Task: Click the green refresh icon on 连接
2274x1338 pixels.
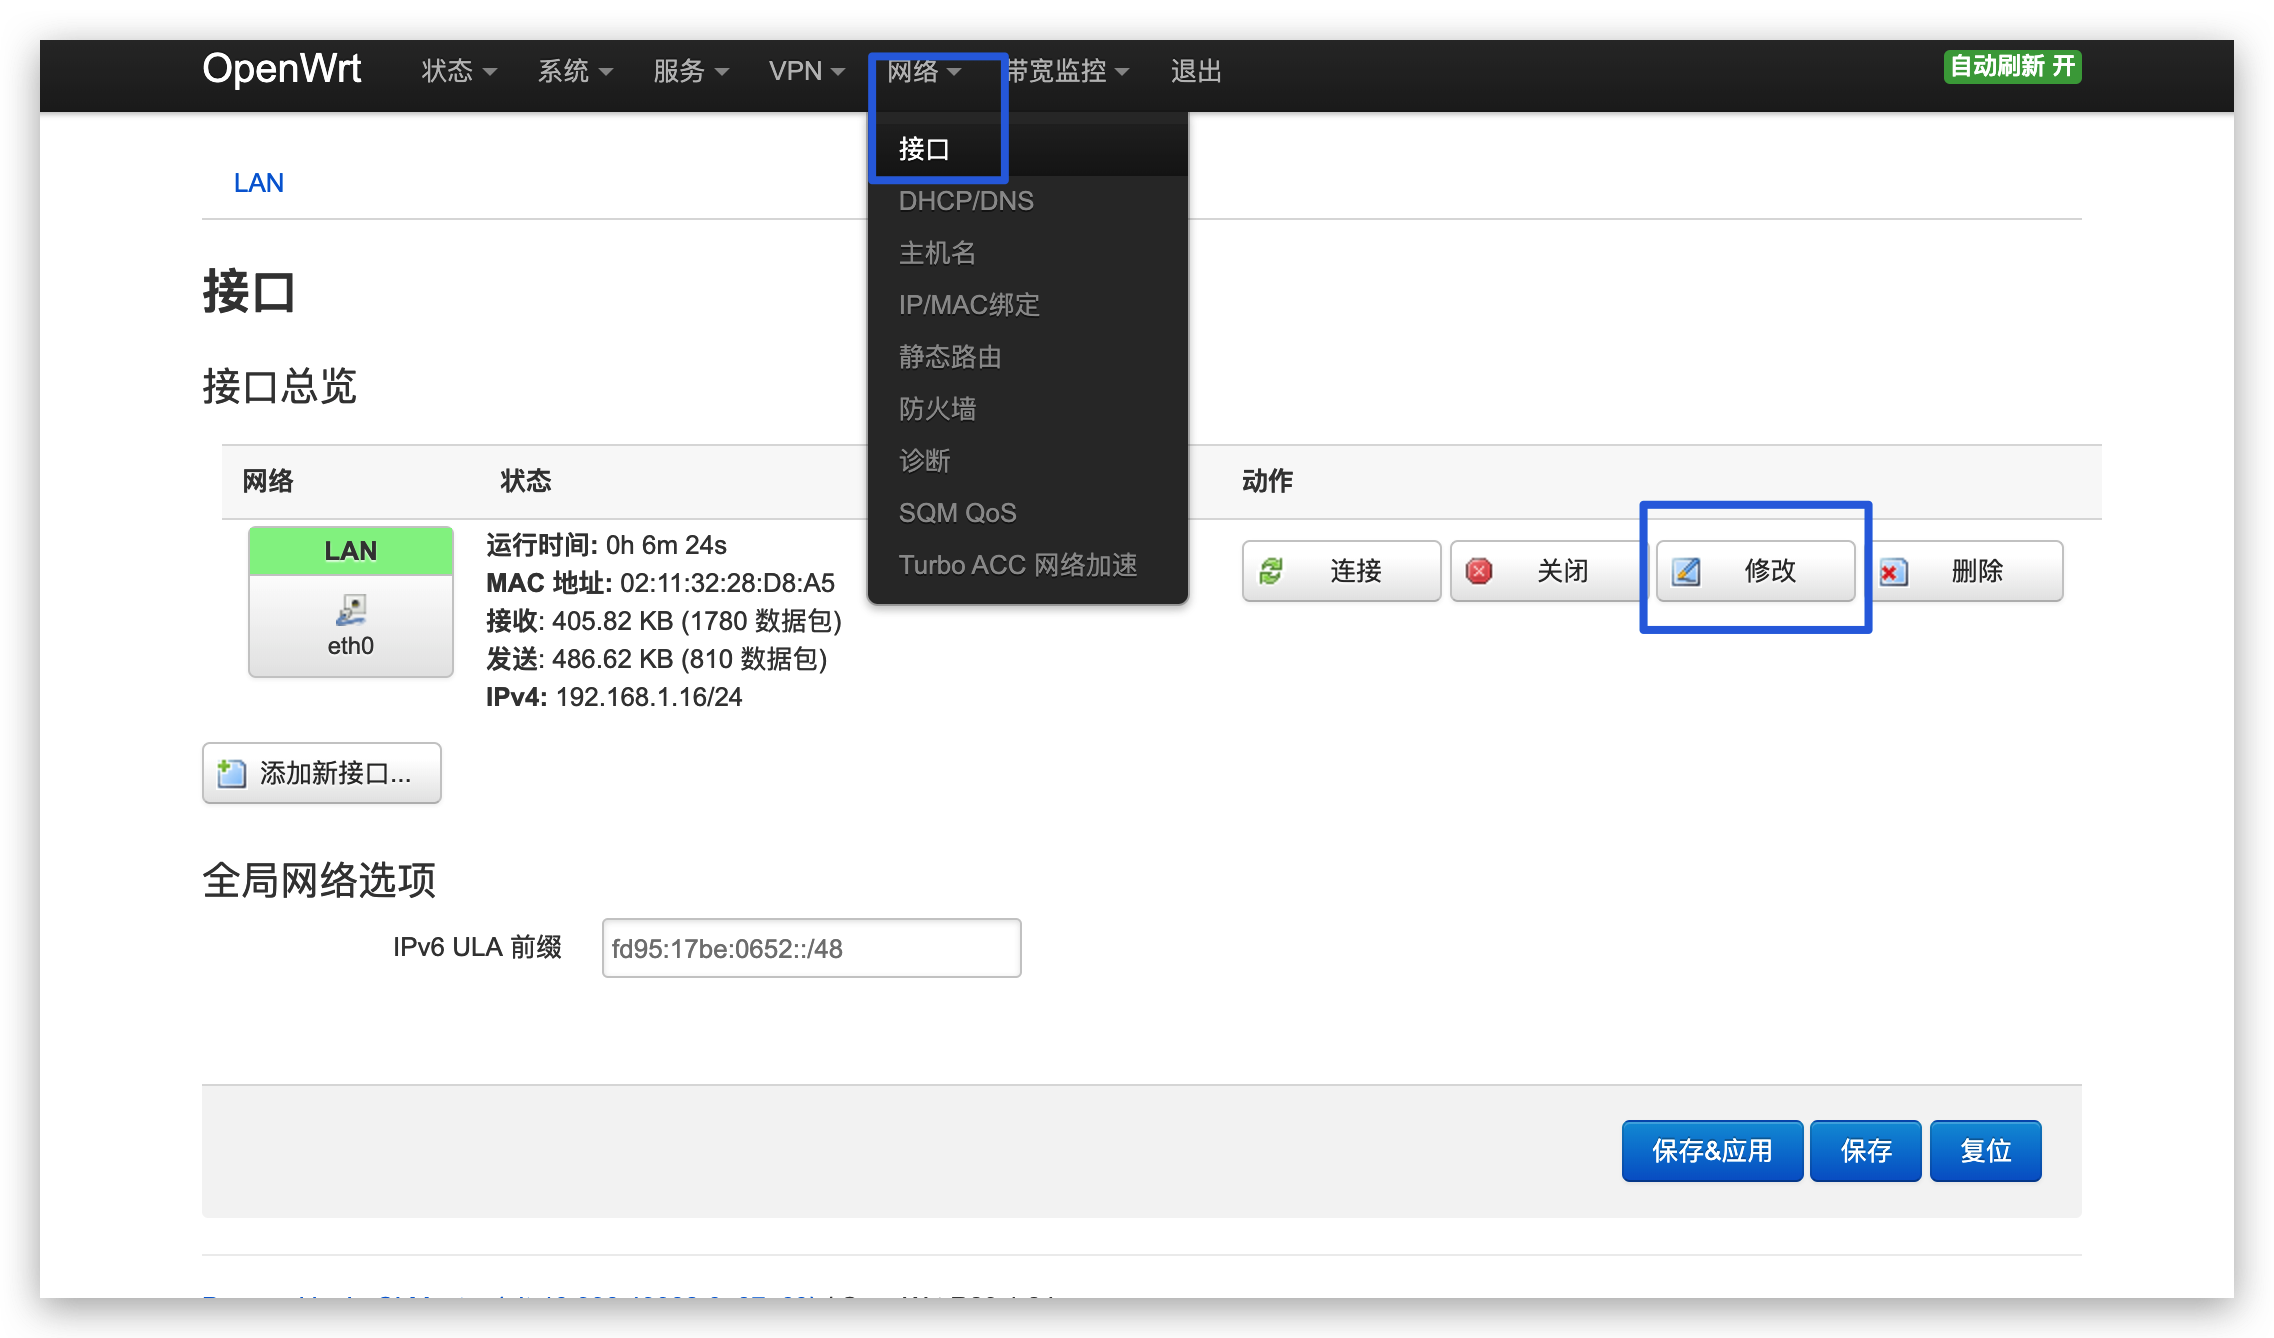Action: click(x=1271, y=571)
